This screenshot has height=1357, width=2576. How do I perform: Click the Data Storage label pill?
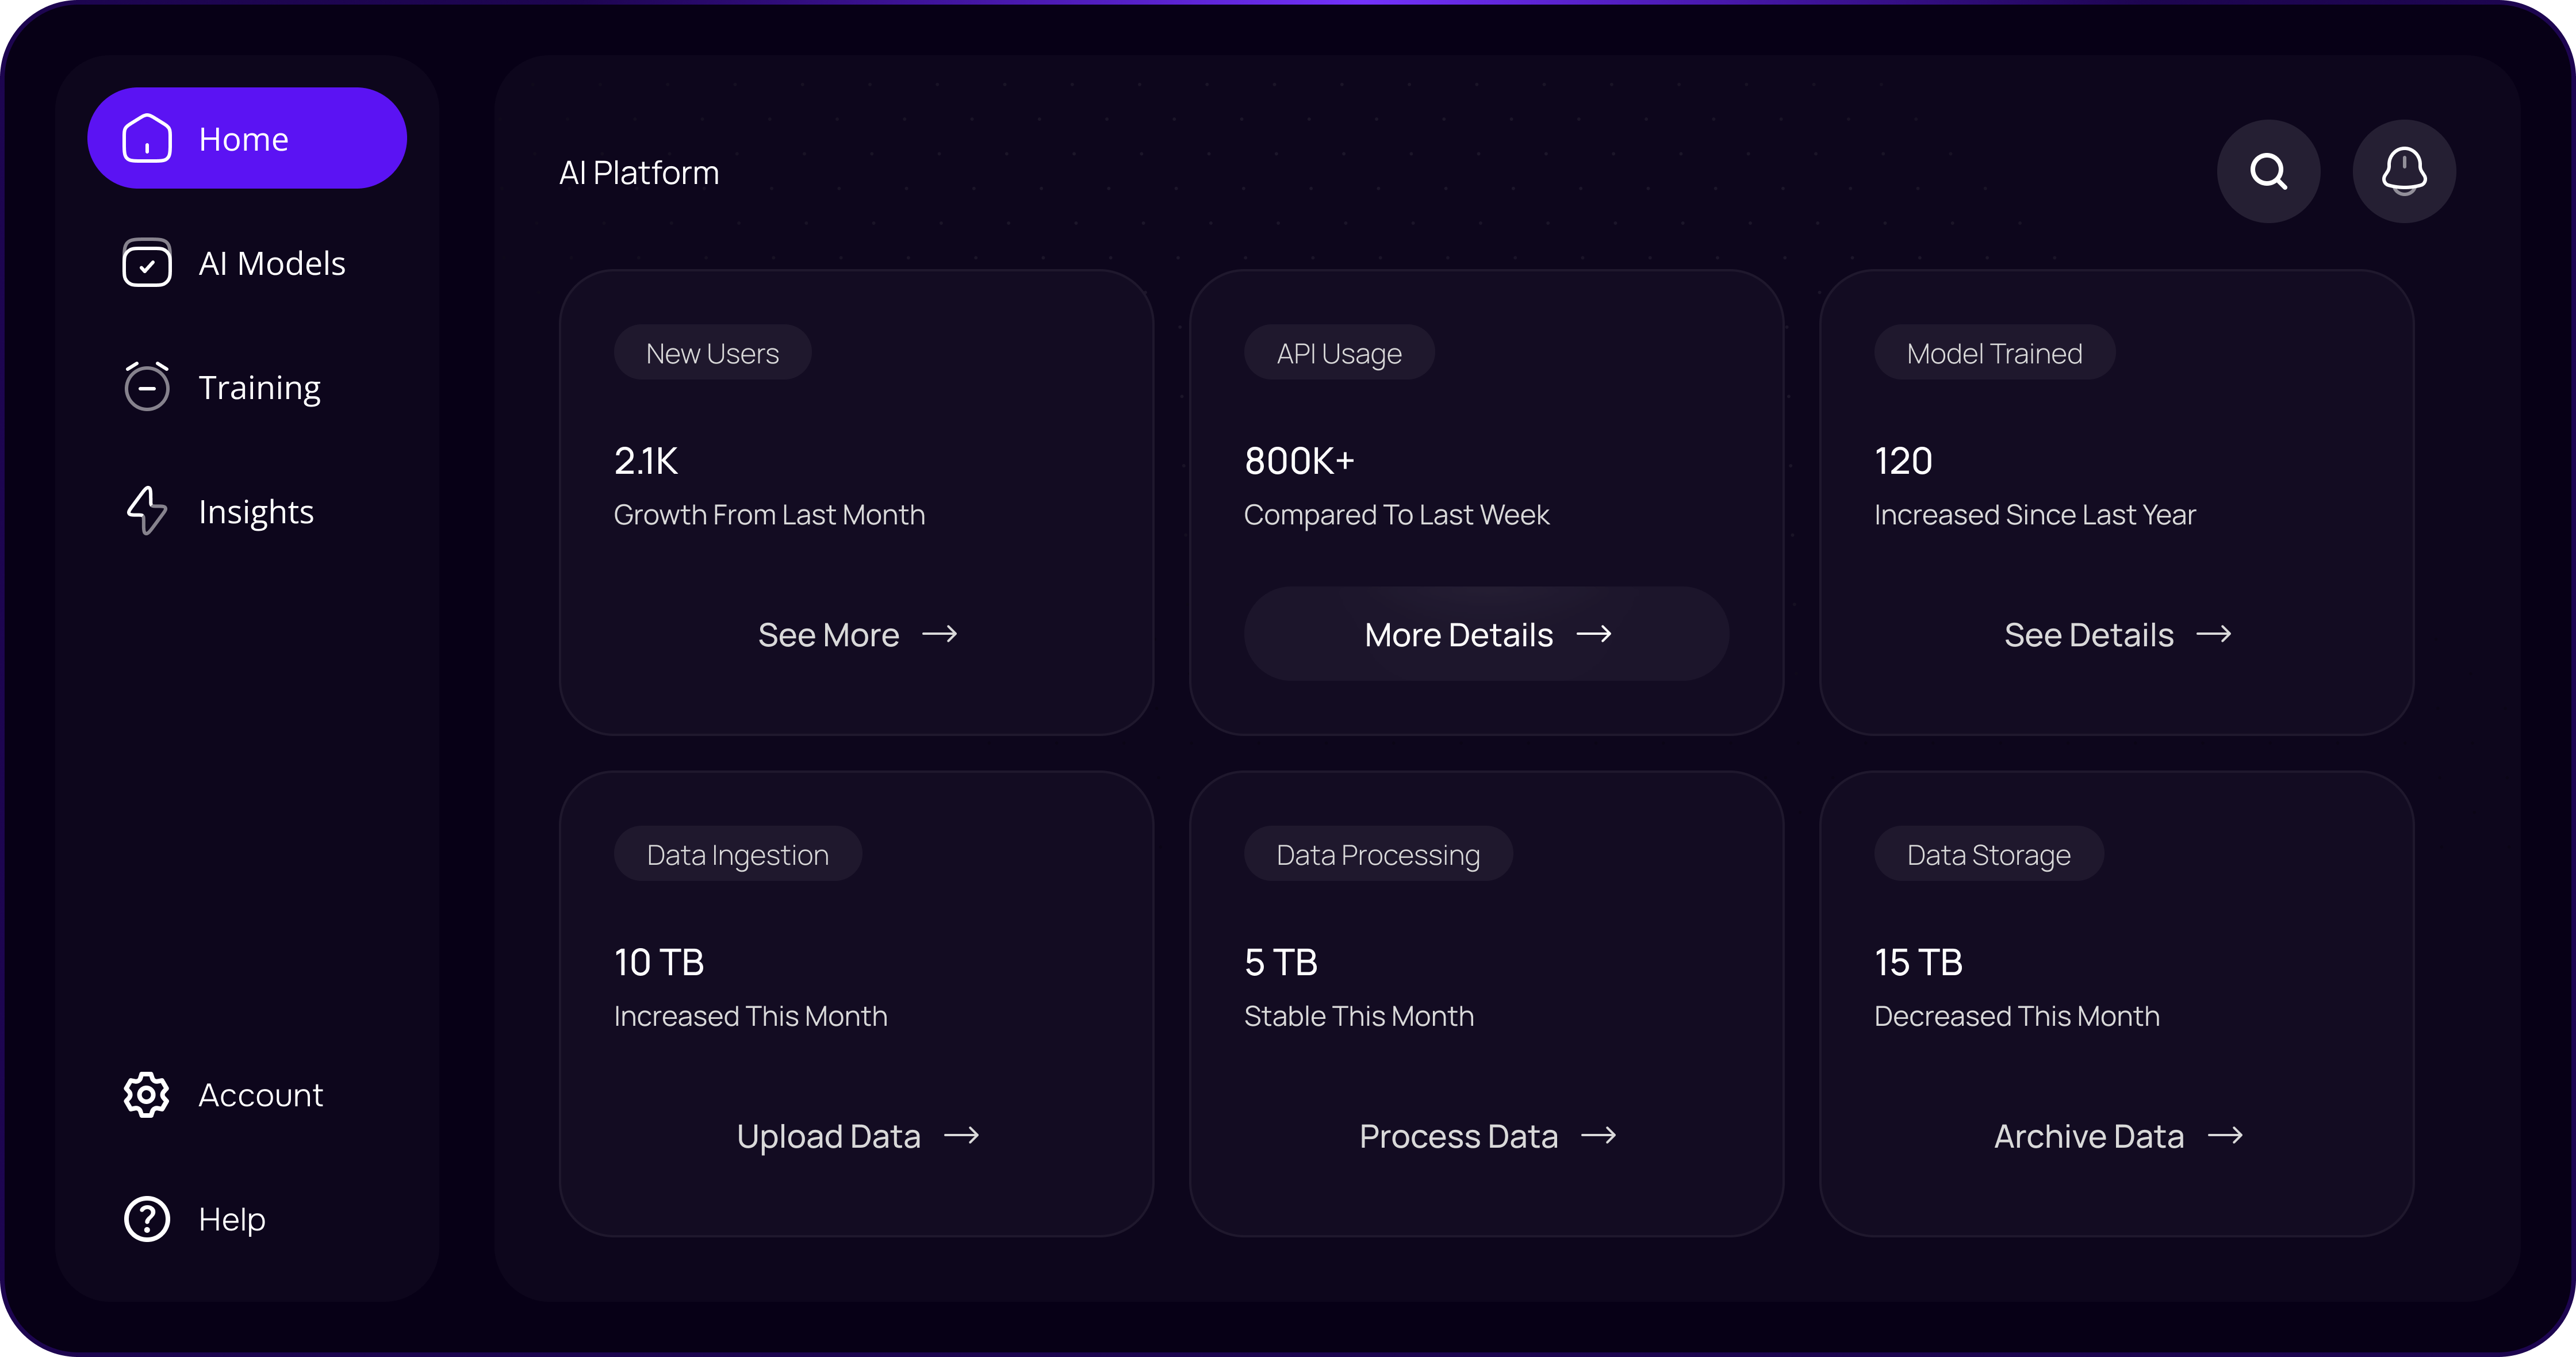[1988, 853]
